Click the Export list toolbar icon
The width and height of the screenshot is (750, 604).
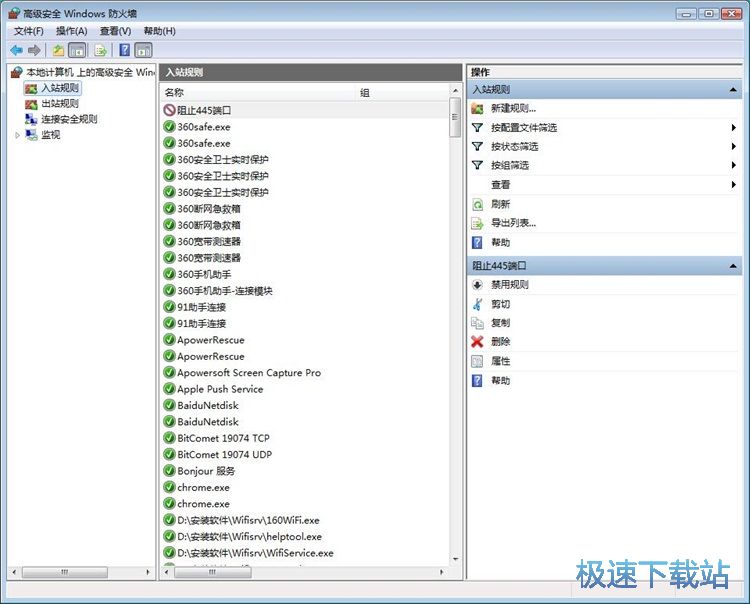coord(100,50)
